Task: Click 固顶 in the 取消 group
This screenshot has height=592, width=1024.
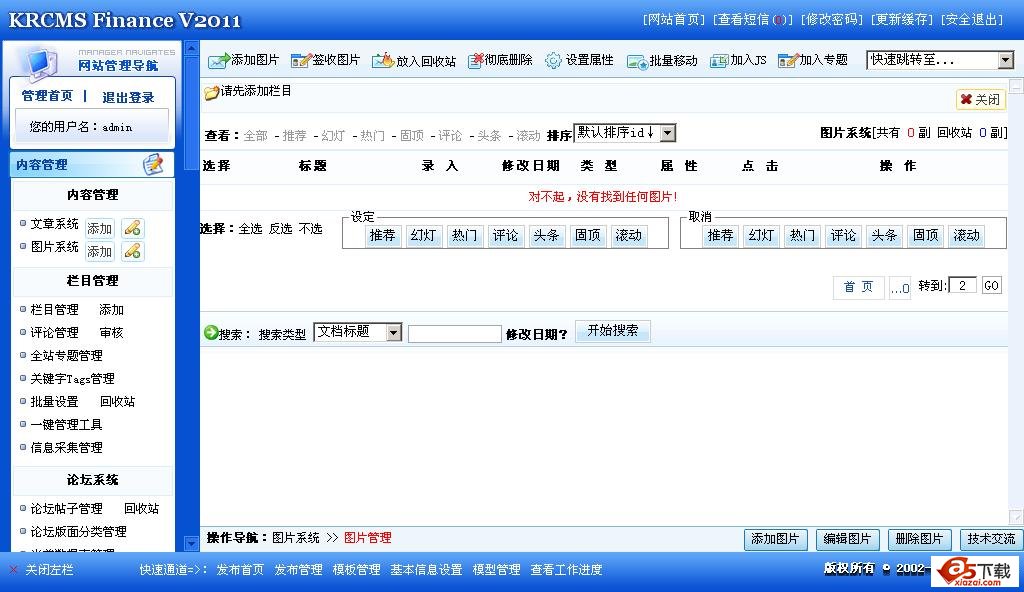Action: click(x=925, y=235)
